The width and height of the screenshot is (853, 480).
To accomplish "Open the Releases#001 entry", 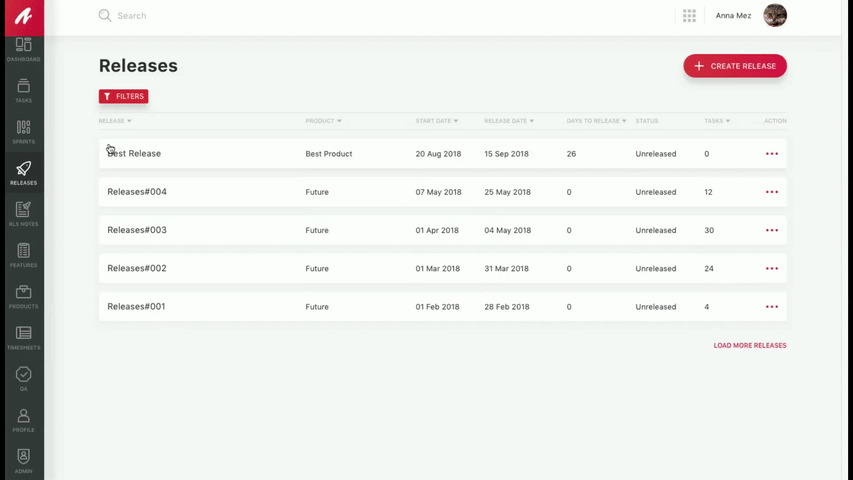I will [442, 306].
